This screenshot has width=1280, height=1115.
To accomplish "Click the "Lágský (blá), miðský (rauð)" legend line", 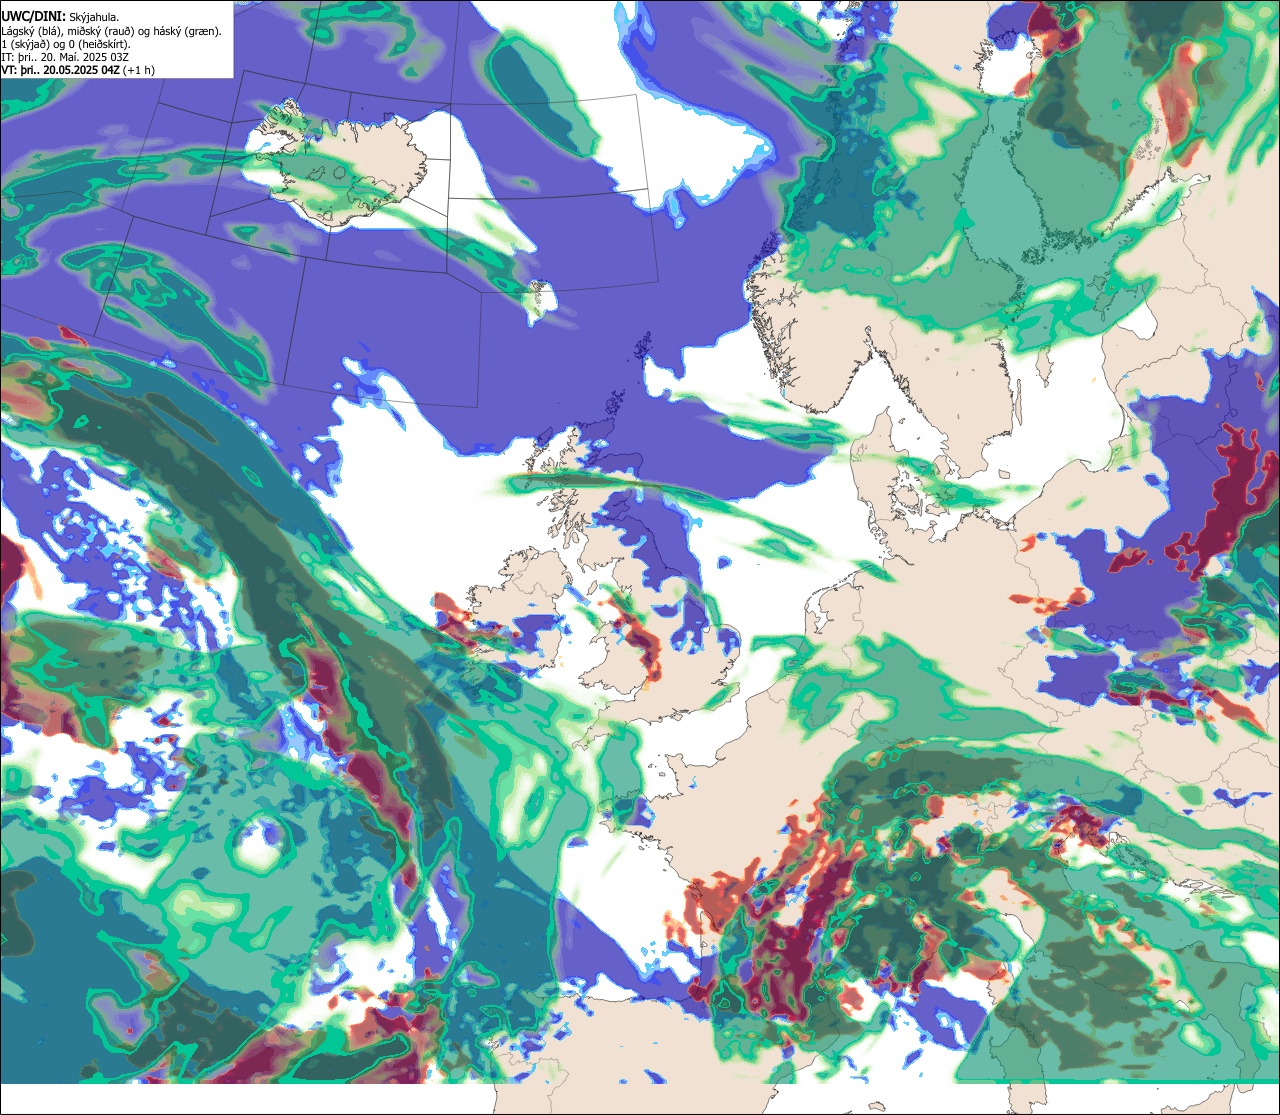I will pyautogui.click(x=112, y=31).
